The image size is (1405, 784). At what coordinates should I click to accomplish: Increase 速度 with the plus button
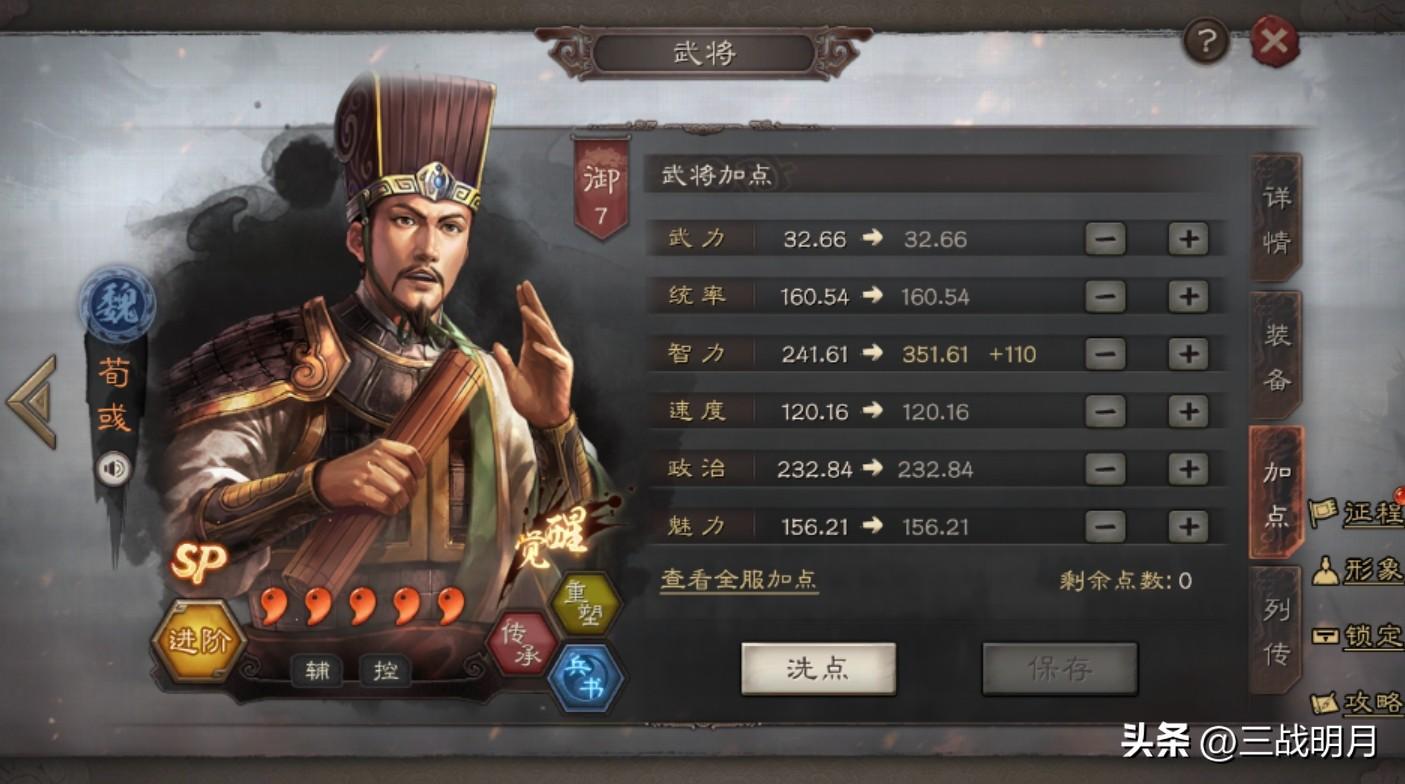(1188, 411)
